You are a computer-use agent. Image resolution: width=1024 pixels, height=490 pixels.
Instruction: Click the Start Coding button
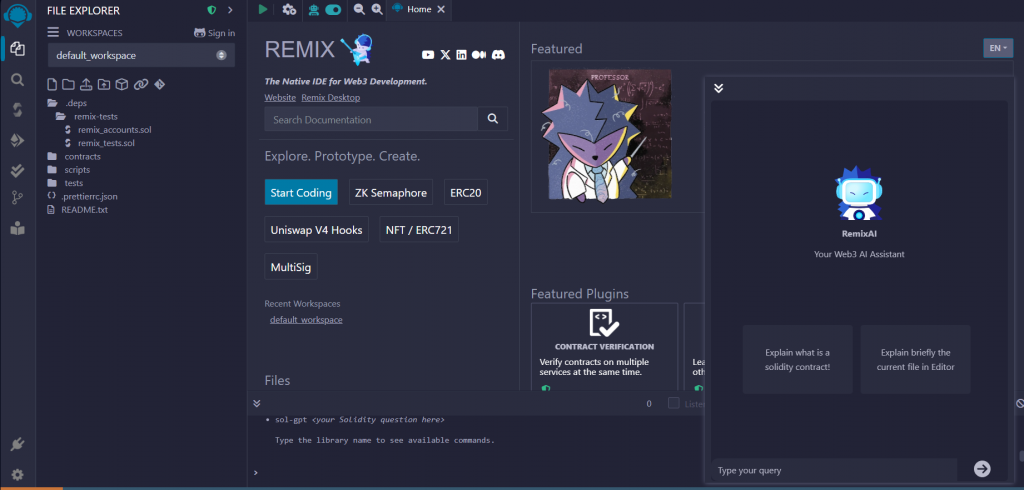click(x=301, y=192)
